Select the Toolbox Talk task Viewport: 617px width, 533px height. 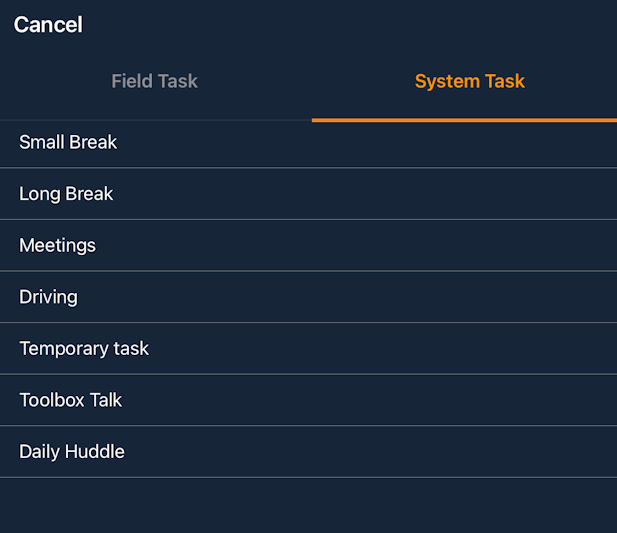[70, 400]
